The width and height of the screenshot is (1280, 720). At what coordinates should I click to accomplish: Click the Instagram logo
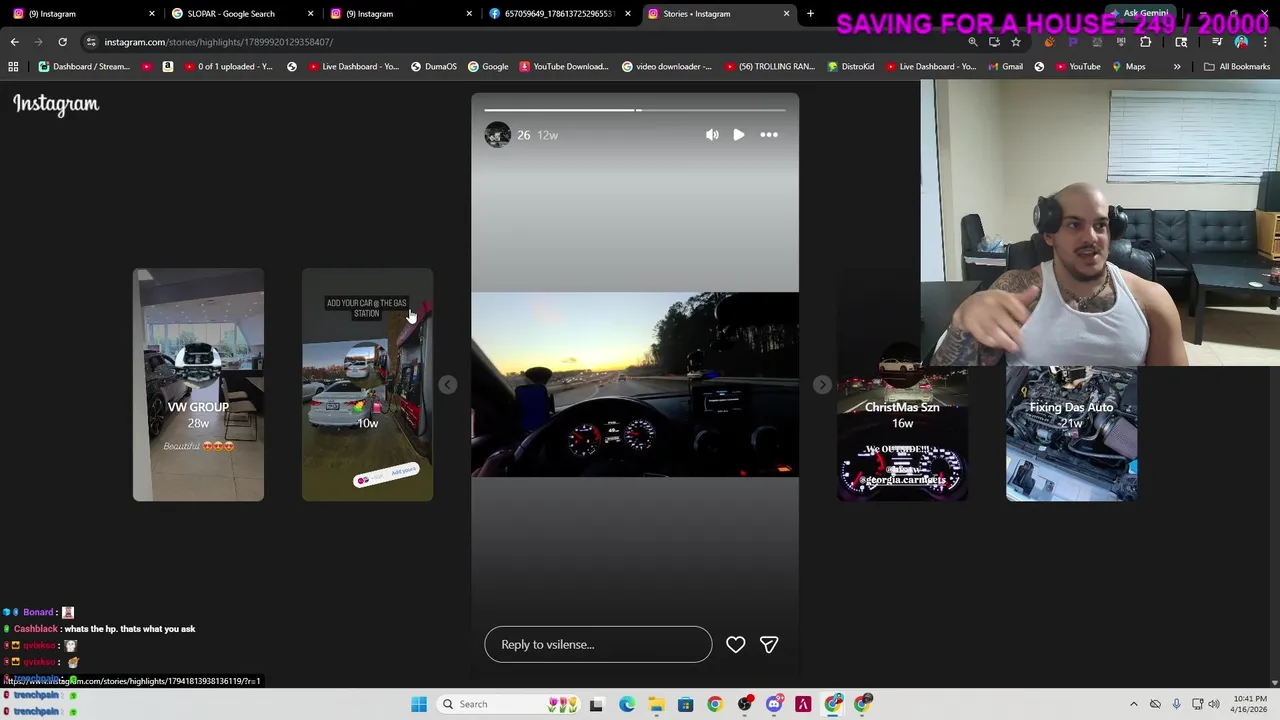(56, 104)
